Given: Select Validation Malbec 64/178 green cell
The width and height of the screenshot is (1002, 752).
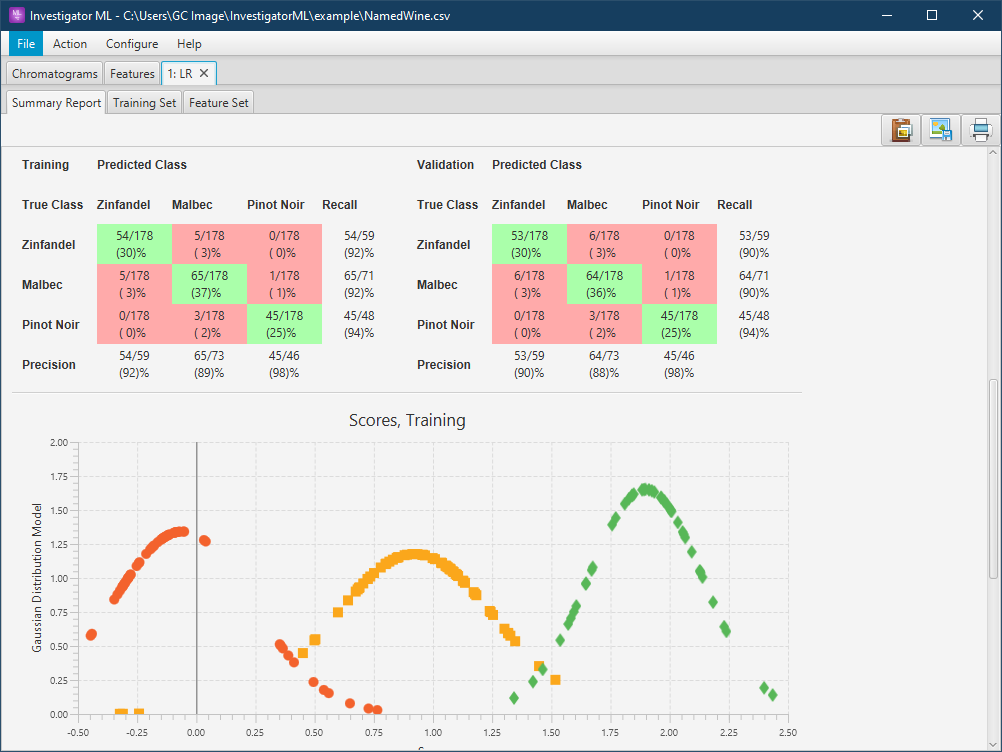Looking at the screenshot, I should tap(604, 284).
